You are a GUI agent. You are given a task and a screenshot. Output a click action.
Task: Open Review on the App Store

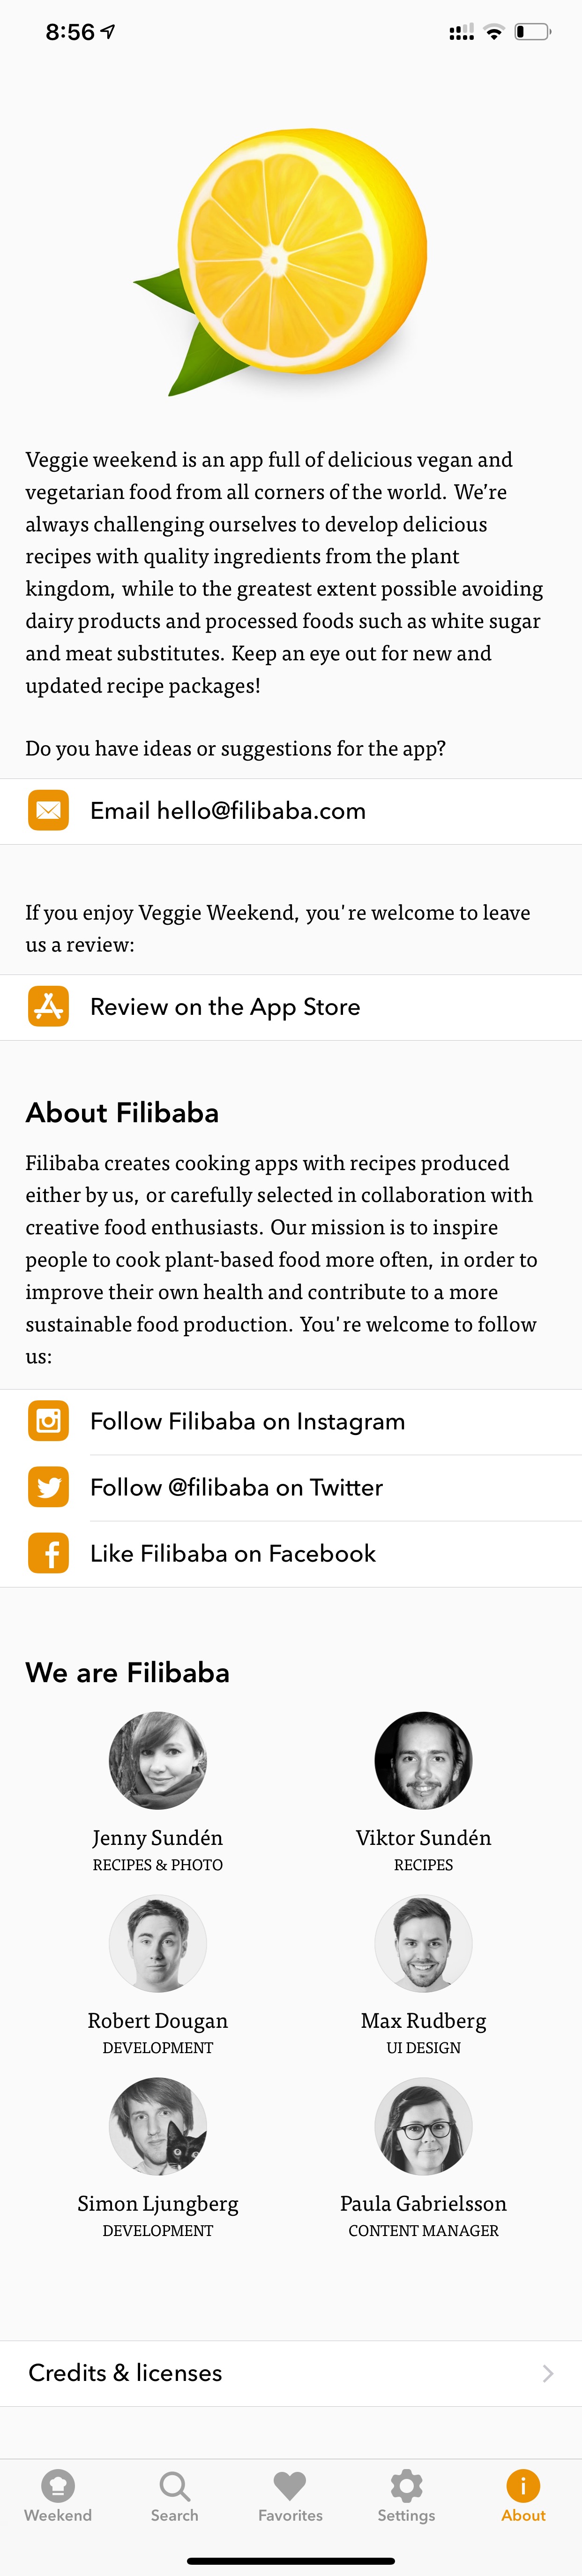291,1007
